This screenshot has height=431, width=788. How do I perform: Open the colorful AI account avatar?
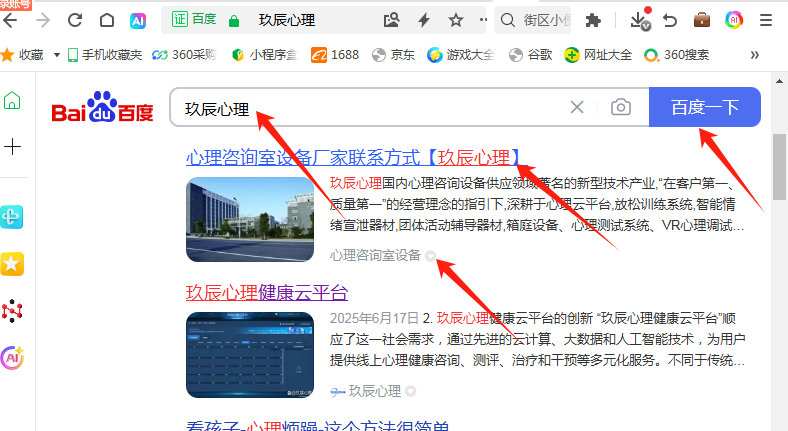coord(734,20)
